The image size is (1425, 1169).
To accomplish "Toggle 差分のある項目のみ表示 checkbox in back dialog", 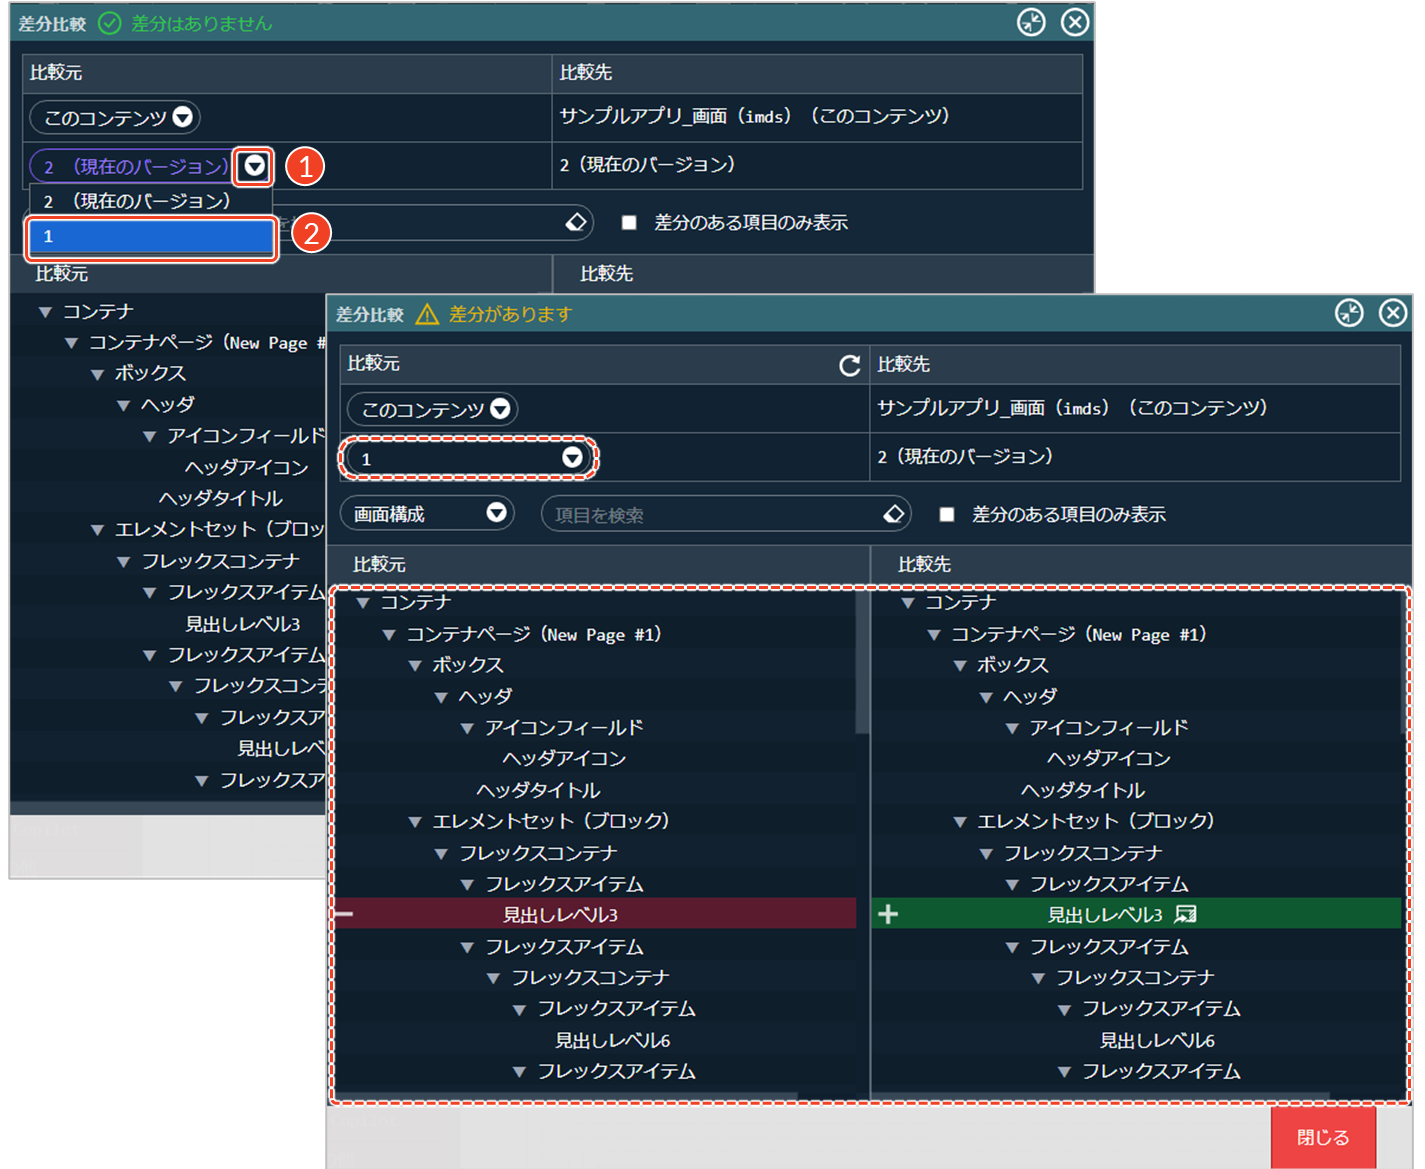I will [629, 222].
